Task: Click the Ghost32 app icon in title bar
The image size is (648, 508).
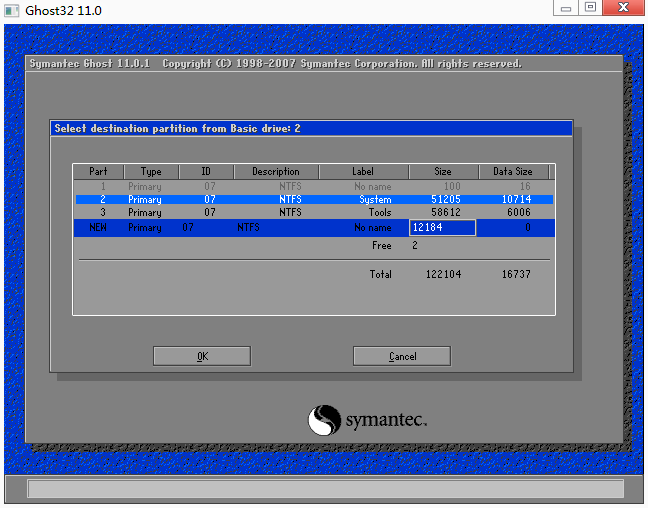Action: pyautogui.click(x=12, y=10)
